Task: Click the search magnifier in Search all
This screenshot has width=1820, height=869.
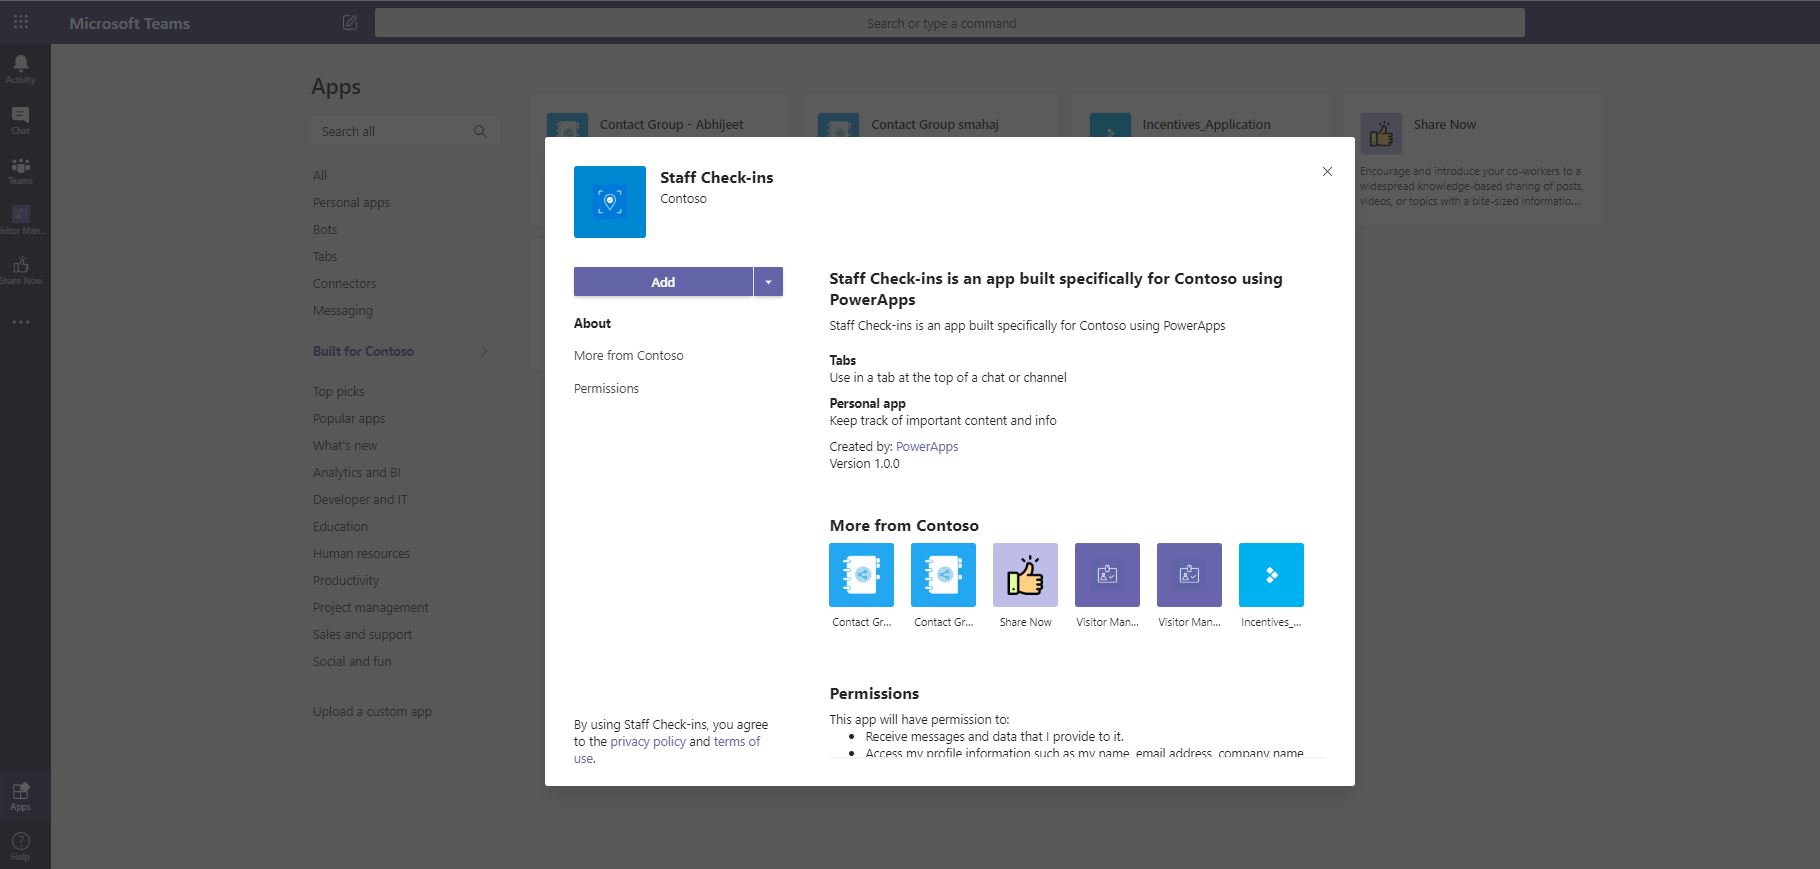Action: 480,131
